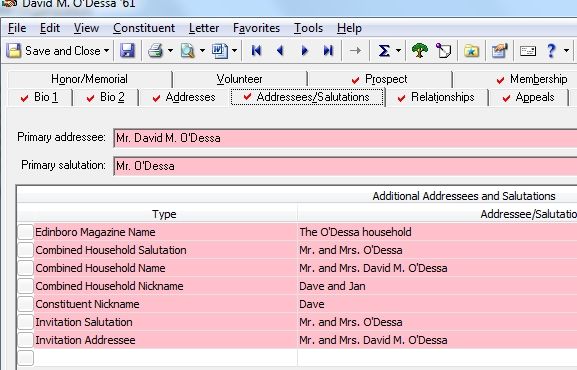Screen dimensions: 577x370
Task: Open the Favorites menu
Action: (x=256, y=28)
